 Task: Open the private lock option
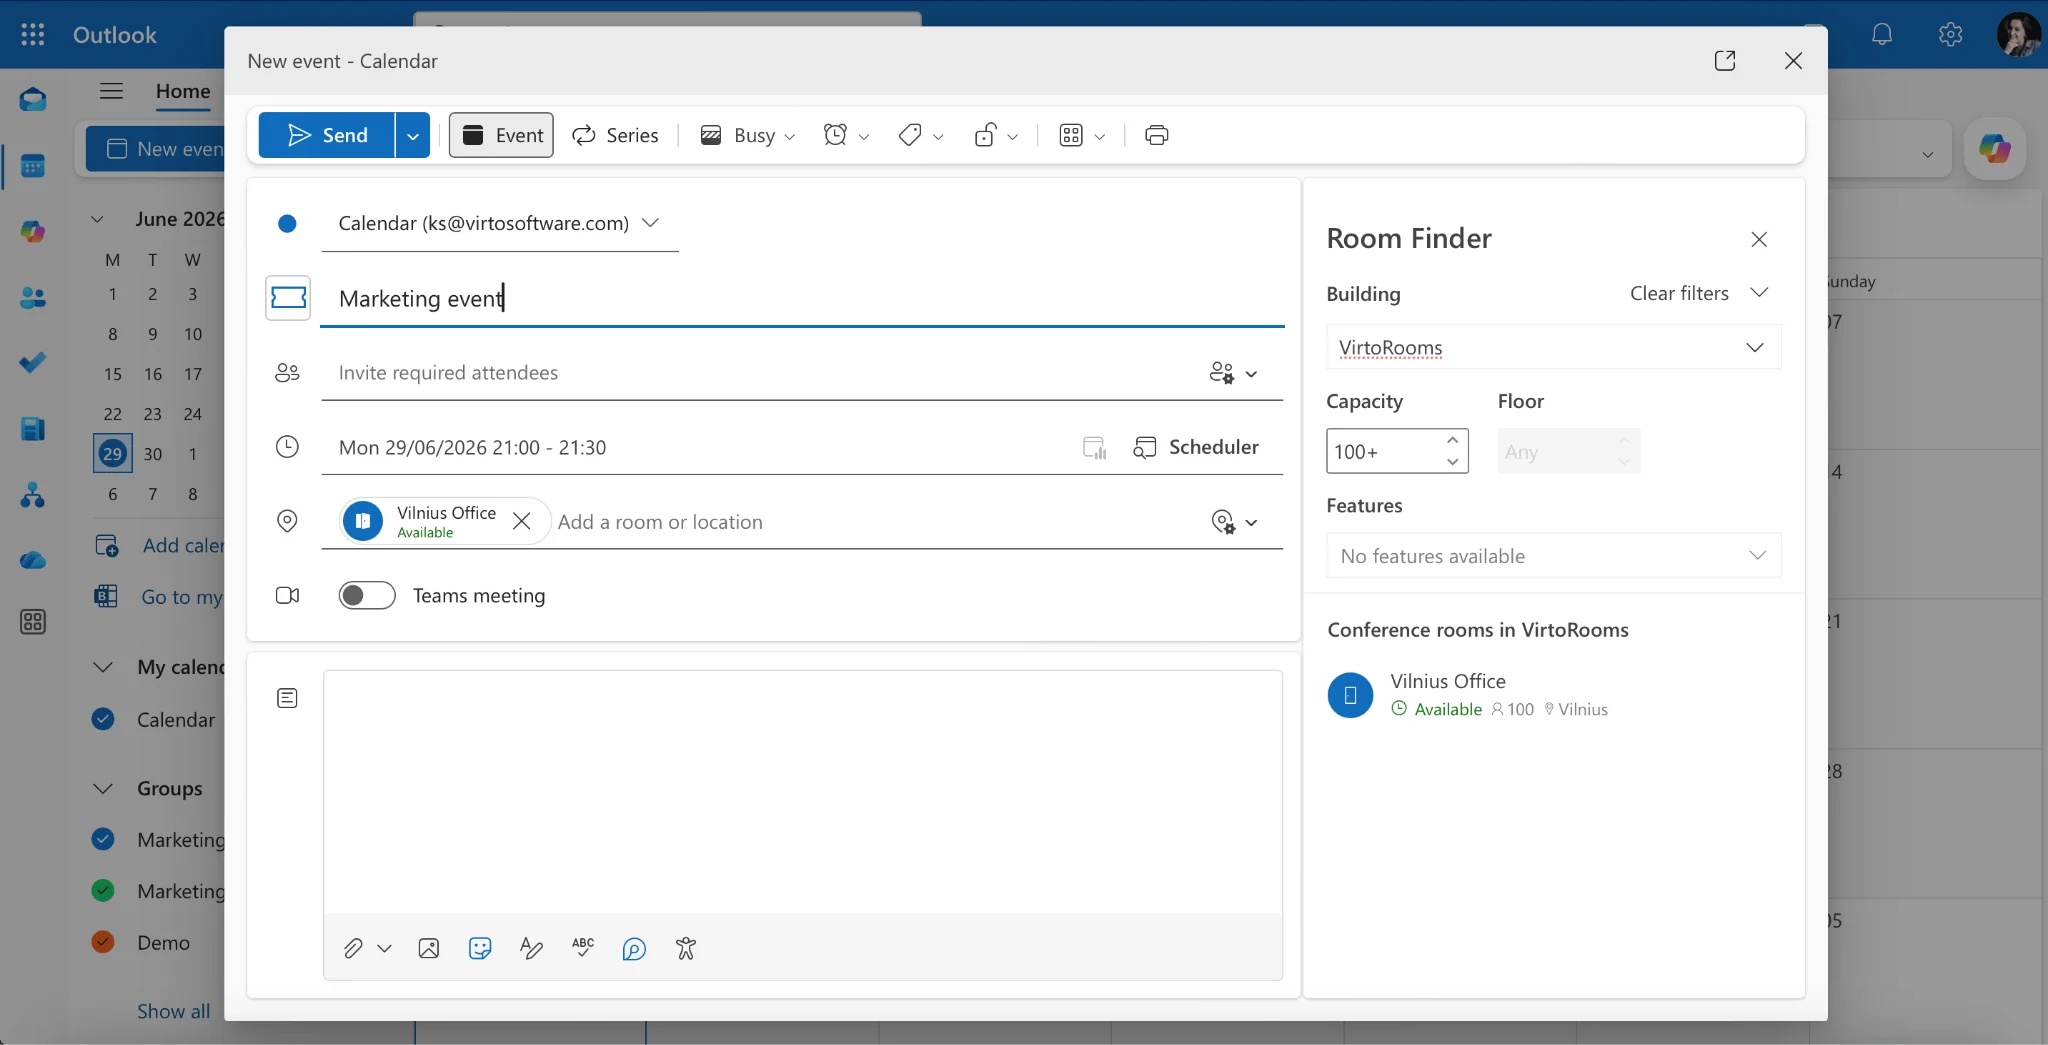[x=995, y=135]
